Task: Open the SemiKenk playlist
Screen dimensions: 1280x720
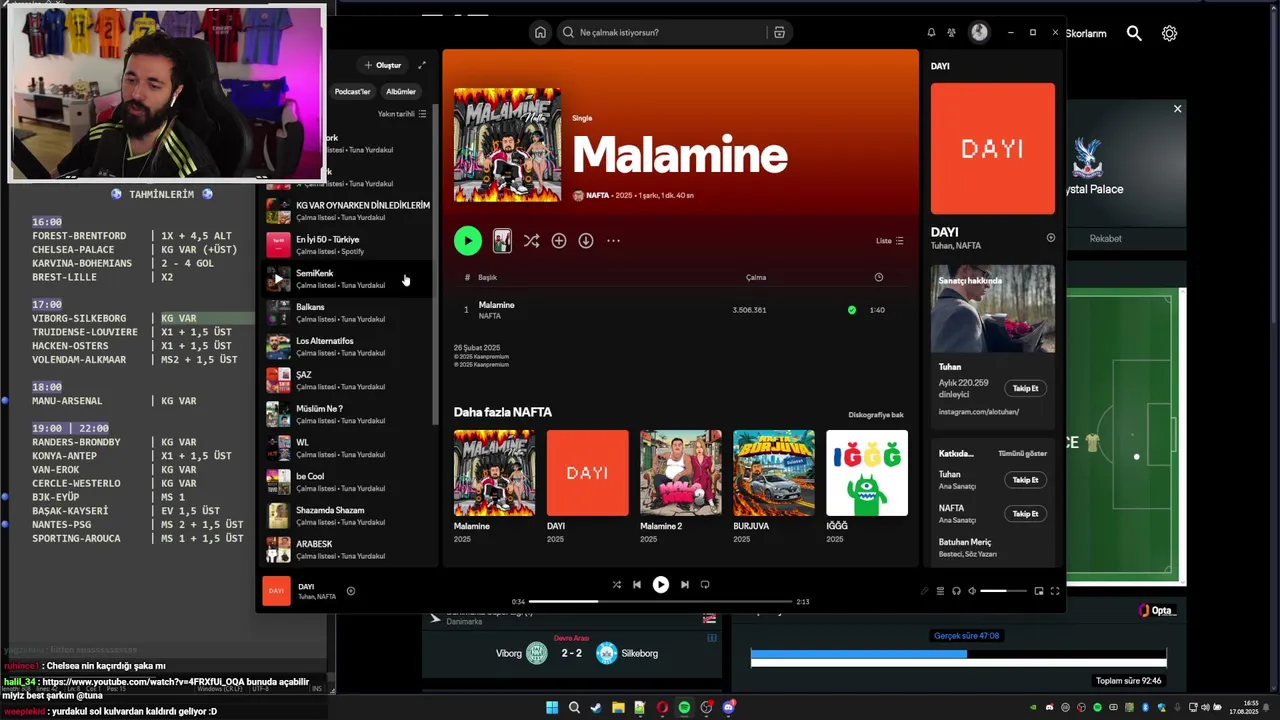Action: (x=348, y=278)
